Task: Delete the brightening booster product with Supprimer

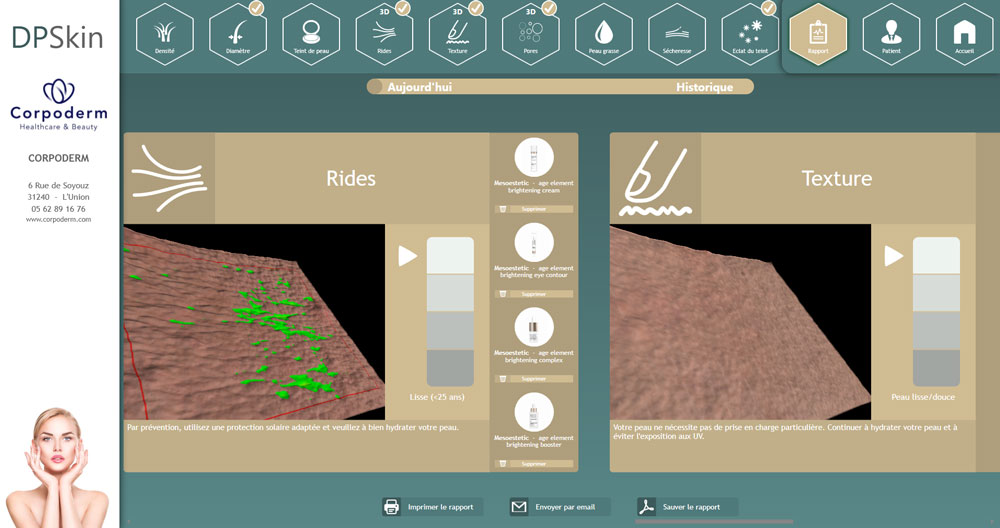Action: pyautogui.click(x=534, y=464)
